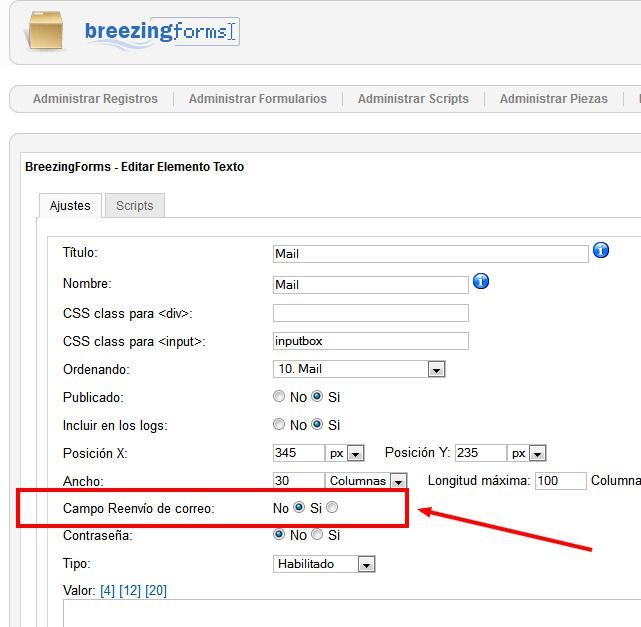
Task: Click the 'Longitud máxima:' label
Action: [479, 481]
